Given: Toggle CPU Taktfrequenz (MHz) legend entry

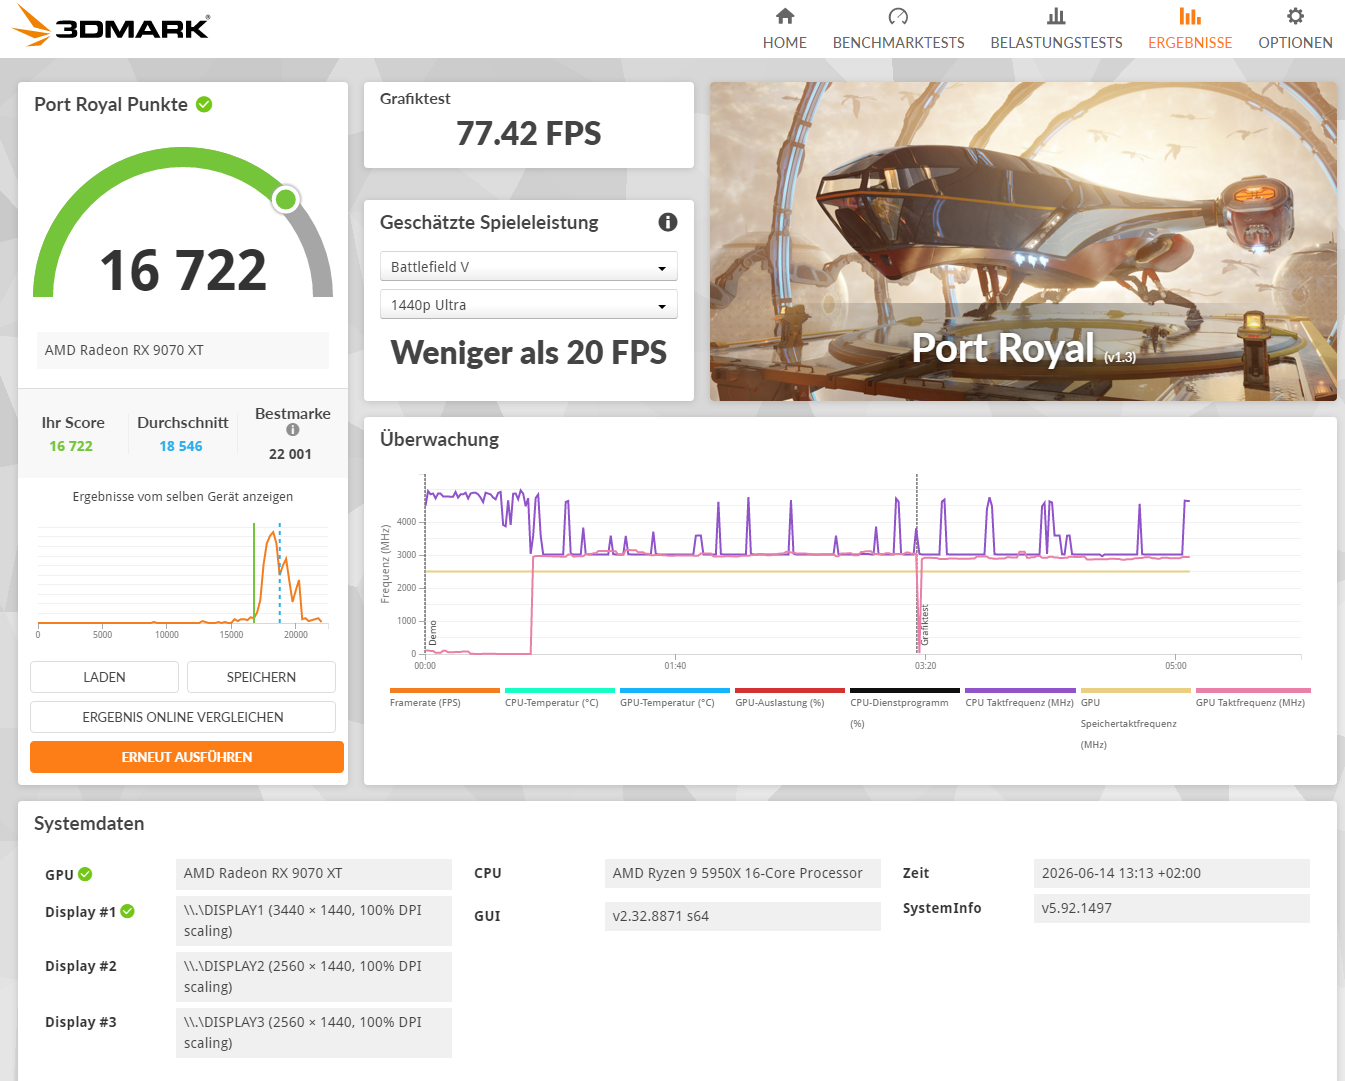Looking at the screenshot, I should [x=1020, y=697].
